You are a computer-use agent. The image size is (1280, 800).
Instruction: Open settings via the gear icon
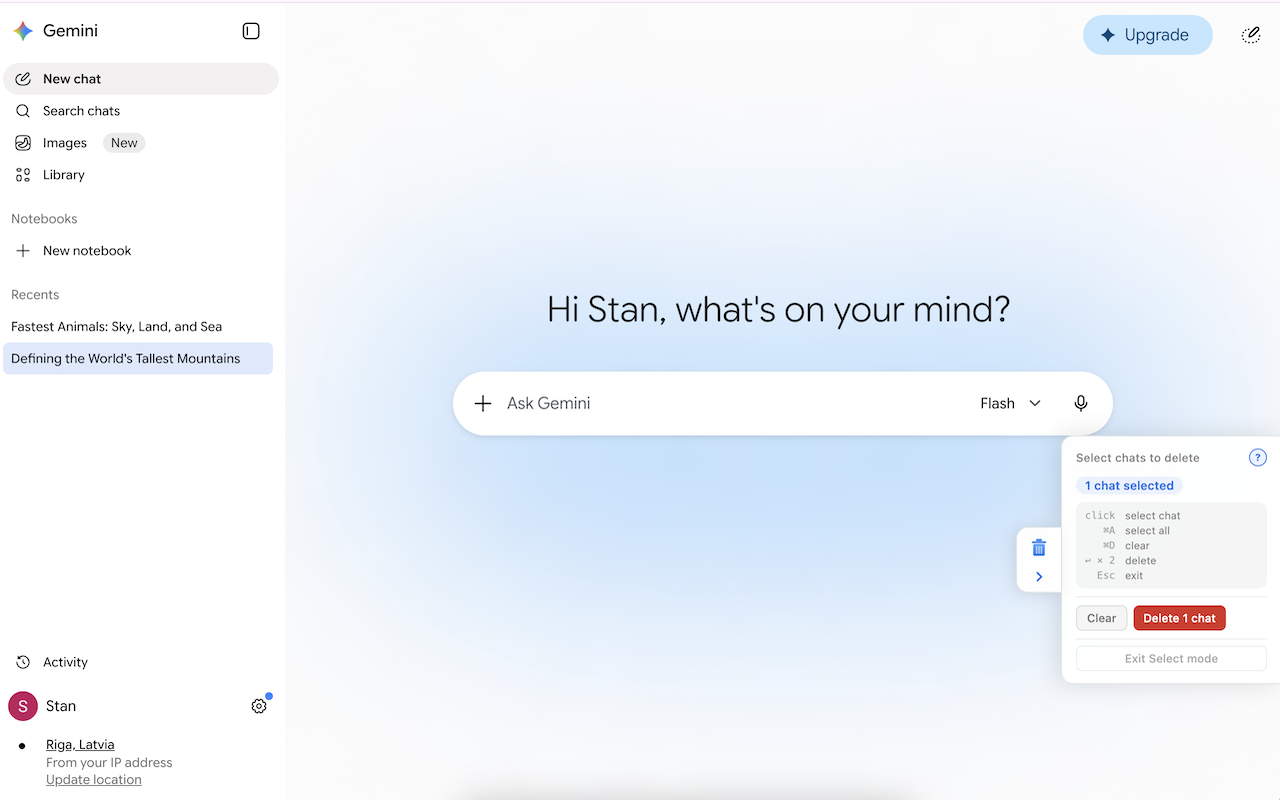point(259,706)
